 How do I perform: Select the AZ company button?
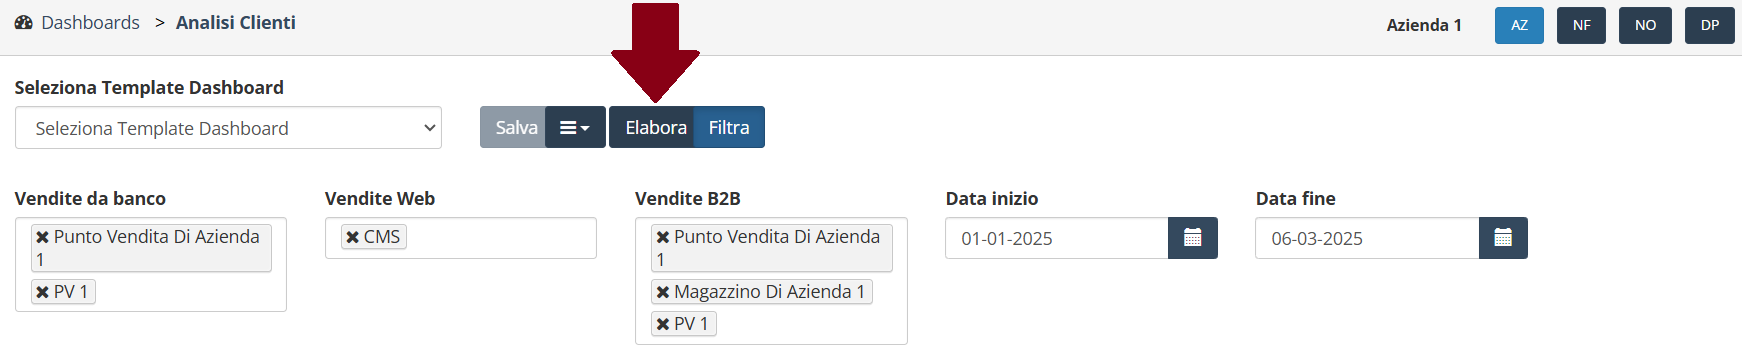pos(1519,25)
